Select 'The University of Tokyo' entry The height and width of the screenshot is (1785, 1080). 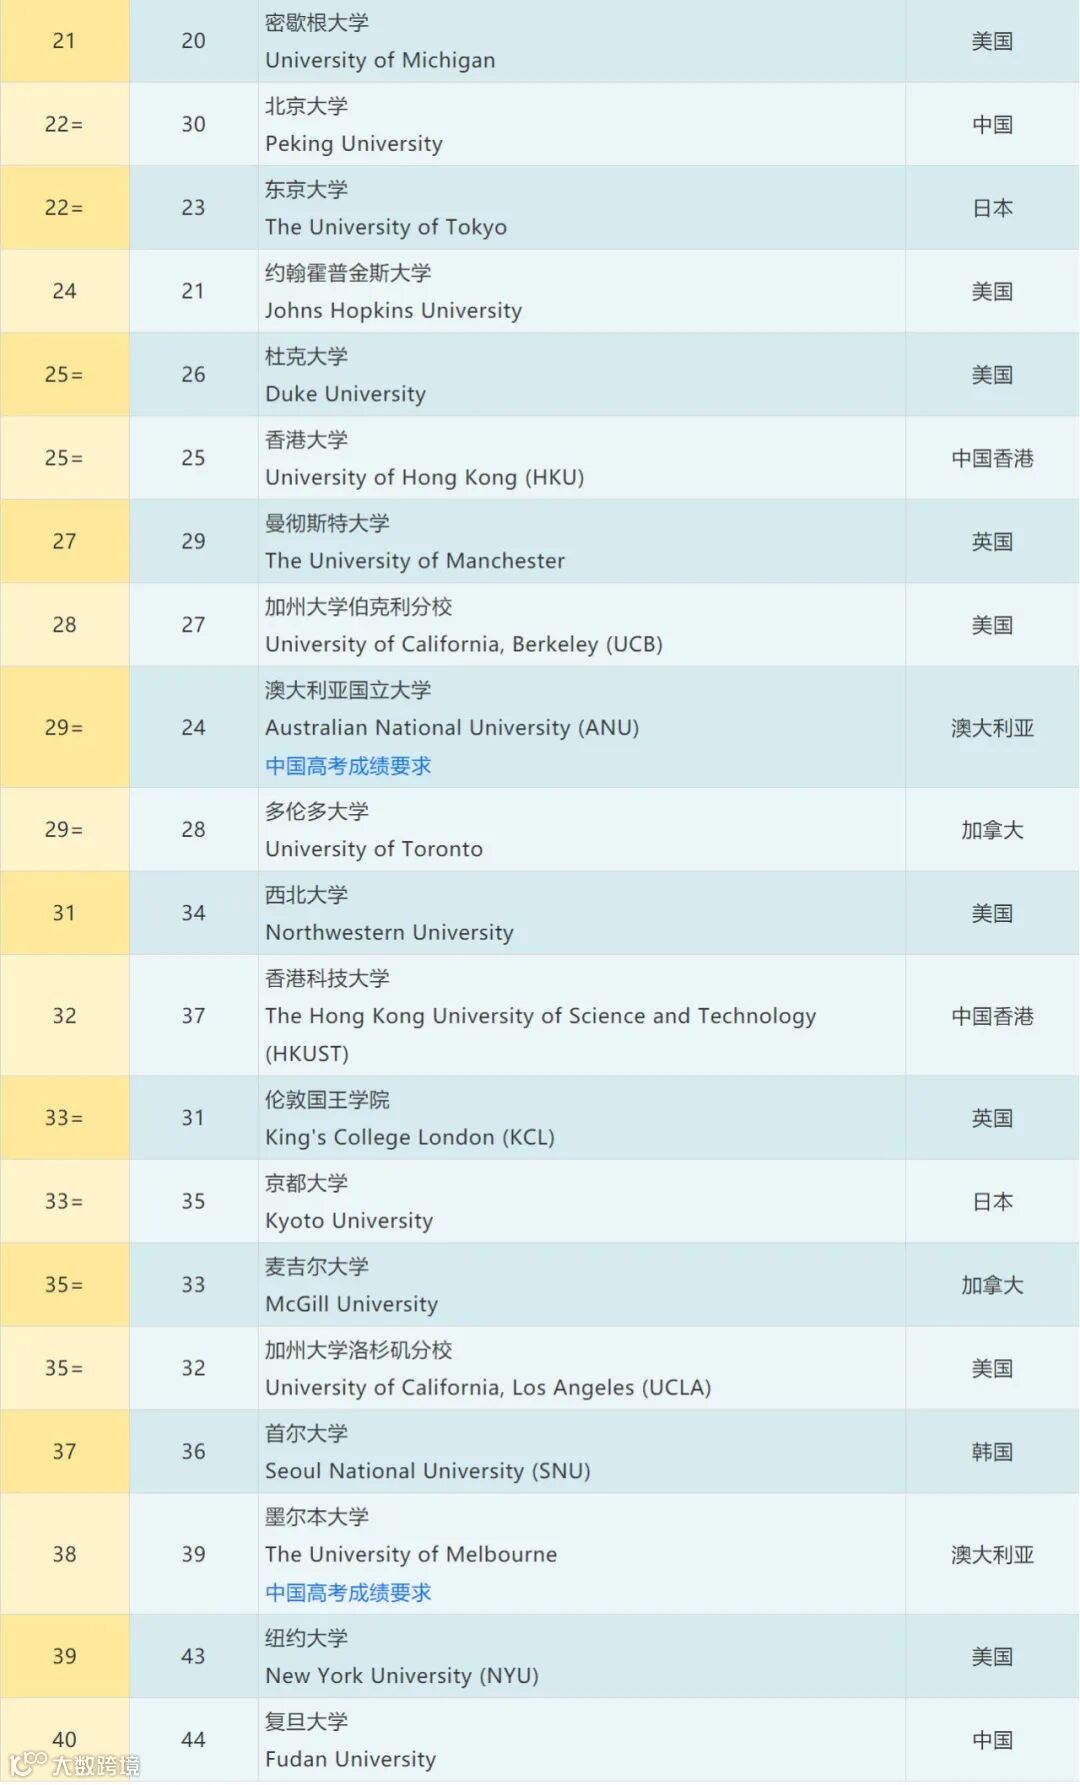pos(386,227)
